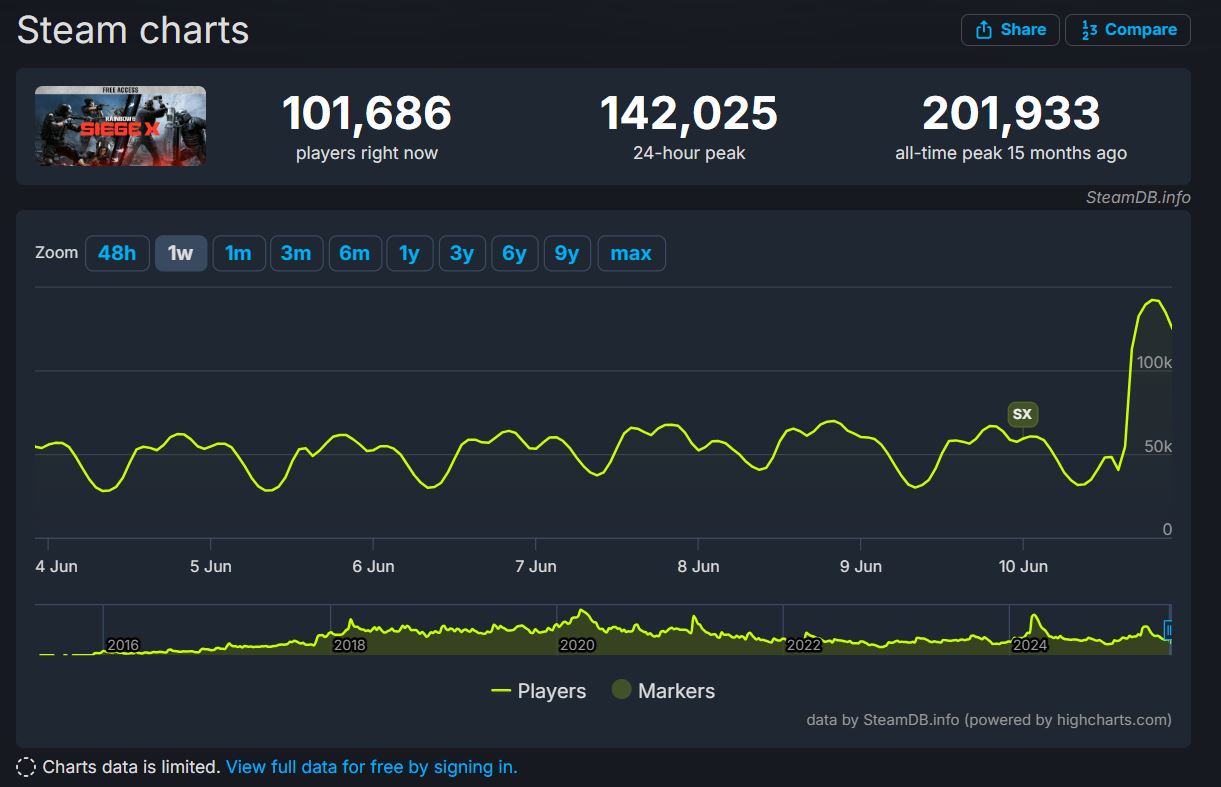This screenshot has height=787, width=1221.
Task: Choose the 6y zoom option
Action: coord(514,253)
